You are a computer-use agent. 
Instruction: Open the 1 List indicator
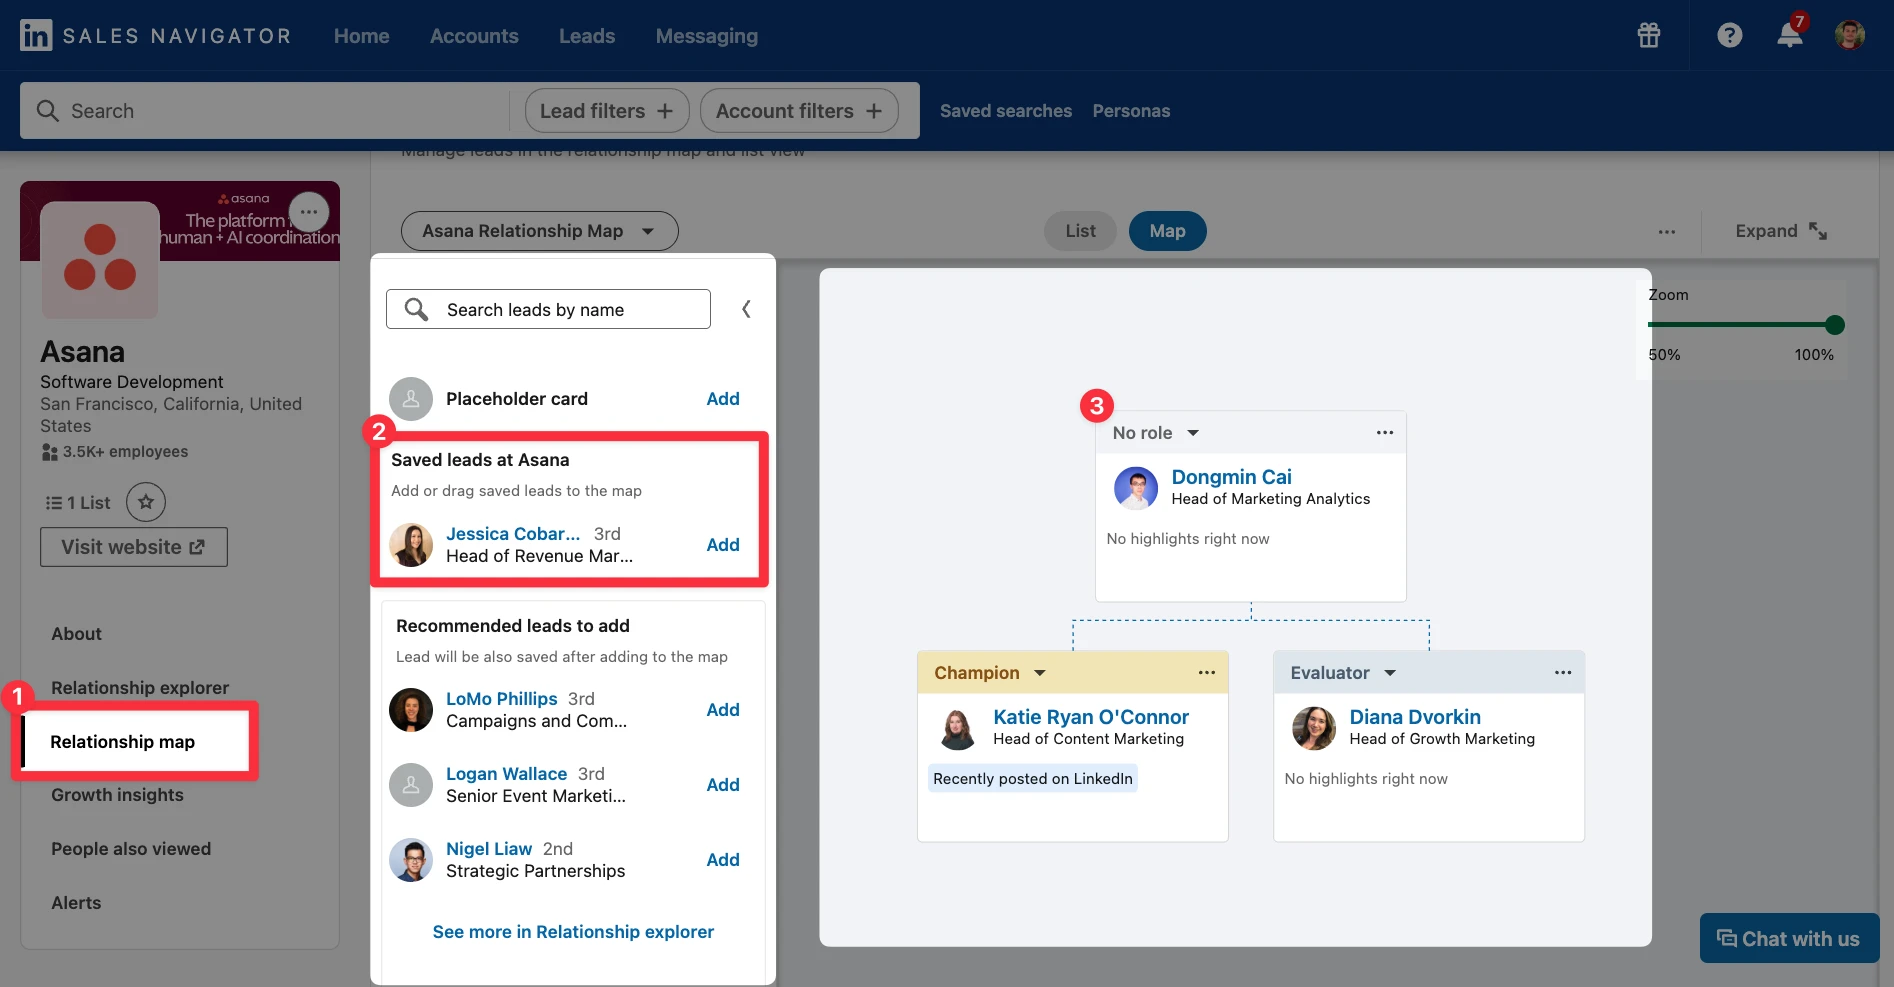pos(78,503)
